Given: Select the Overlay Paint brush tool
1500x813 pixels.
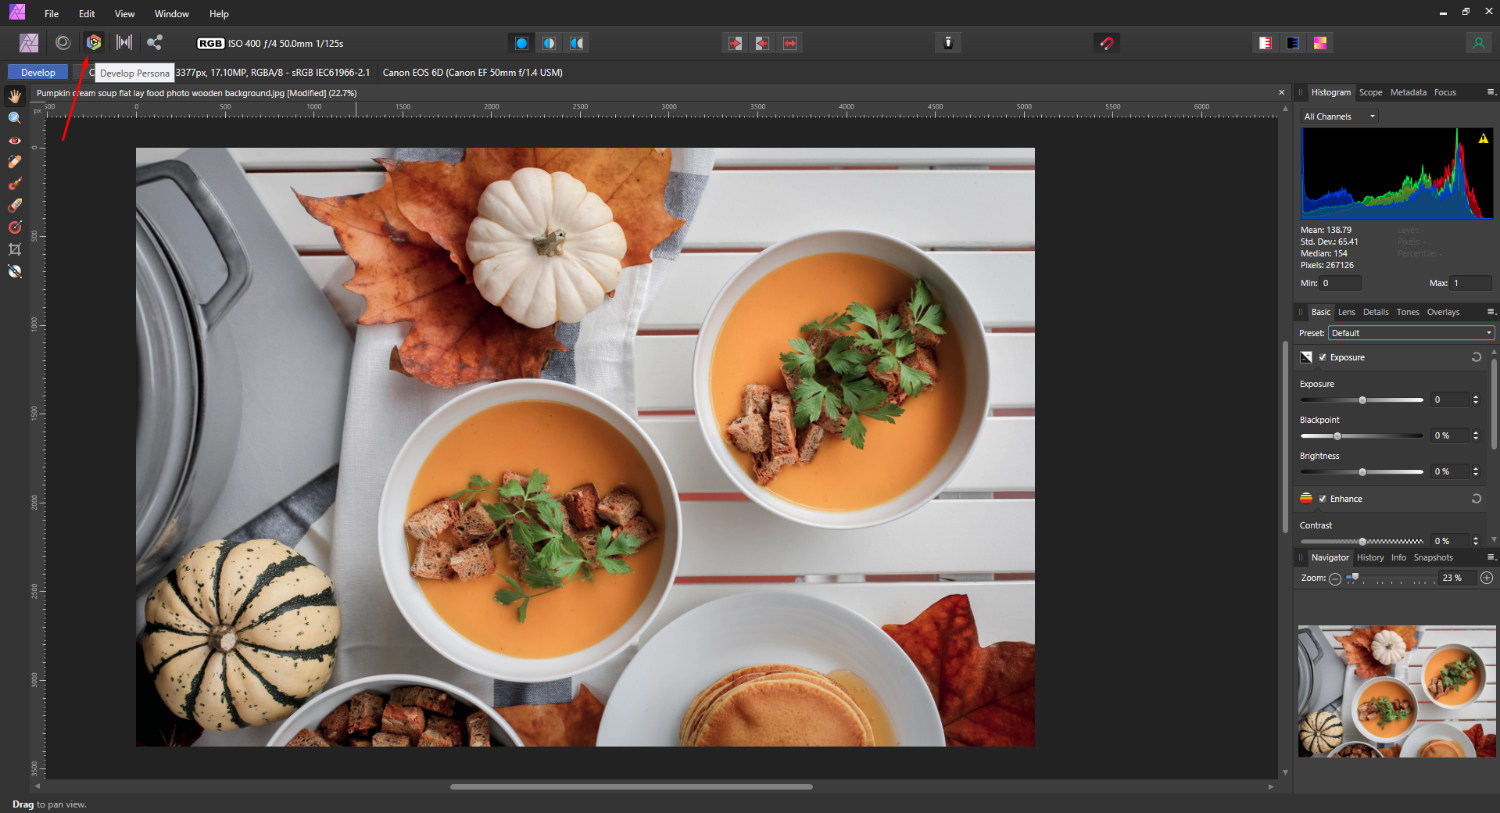Looking at the screenshot, I should [x=15, y=184].
